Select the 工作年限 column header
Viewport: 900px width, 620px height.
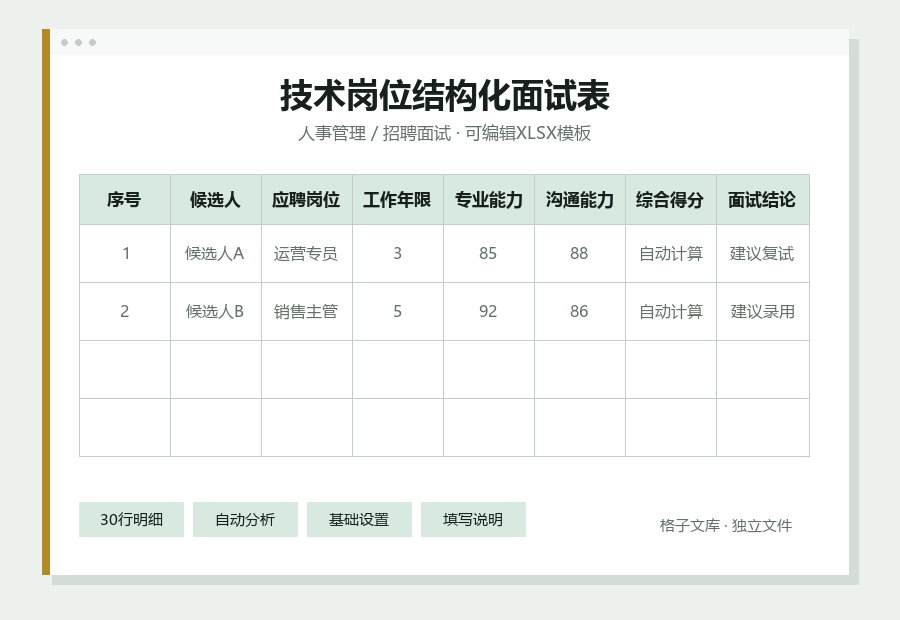point(398,199)
